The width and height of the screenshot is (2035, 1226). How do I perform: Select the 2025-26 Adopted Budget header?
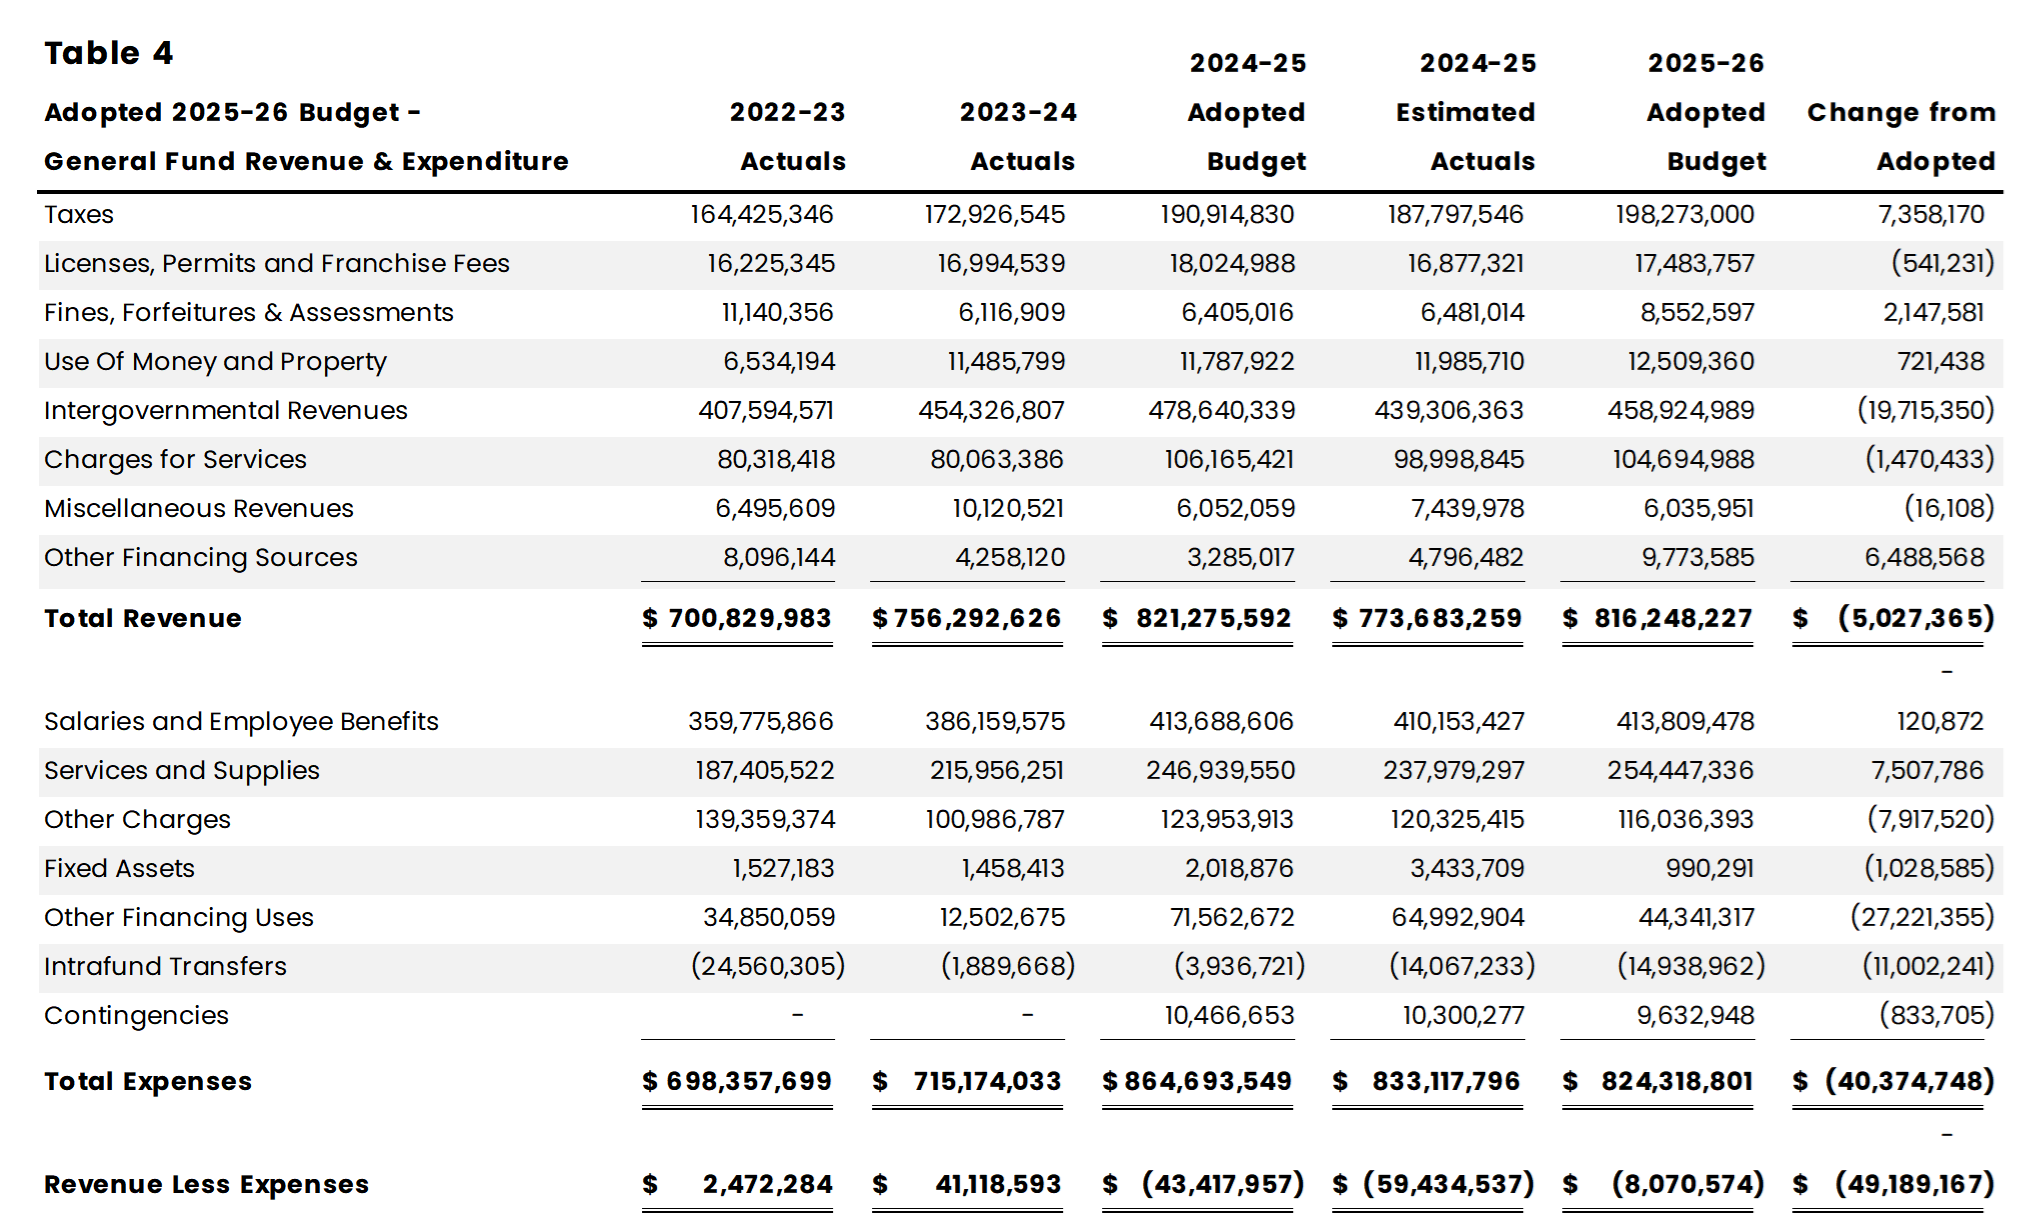pos(1706,112)
